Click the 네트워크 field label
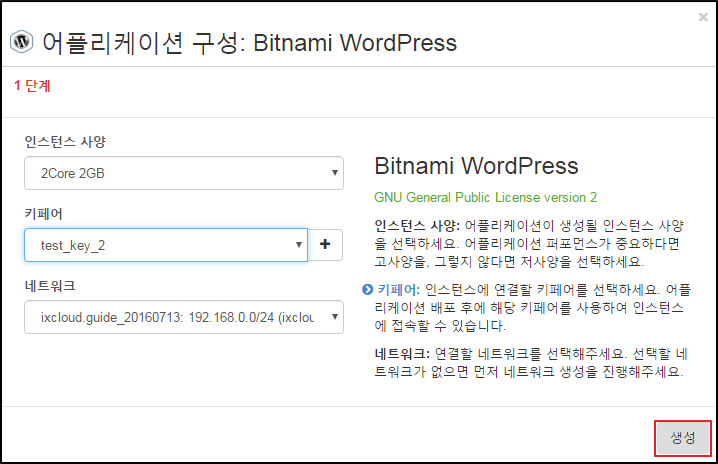Screen dimensions: 718x464 click(50, 286)
